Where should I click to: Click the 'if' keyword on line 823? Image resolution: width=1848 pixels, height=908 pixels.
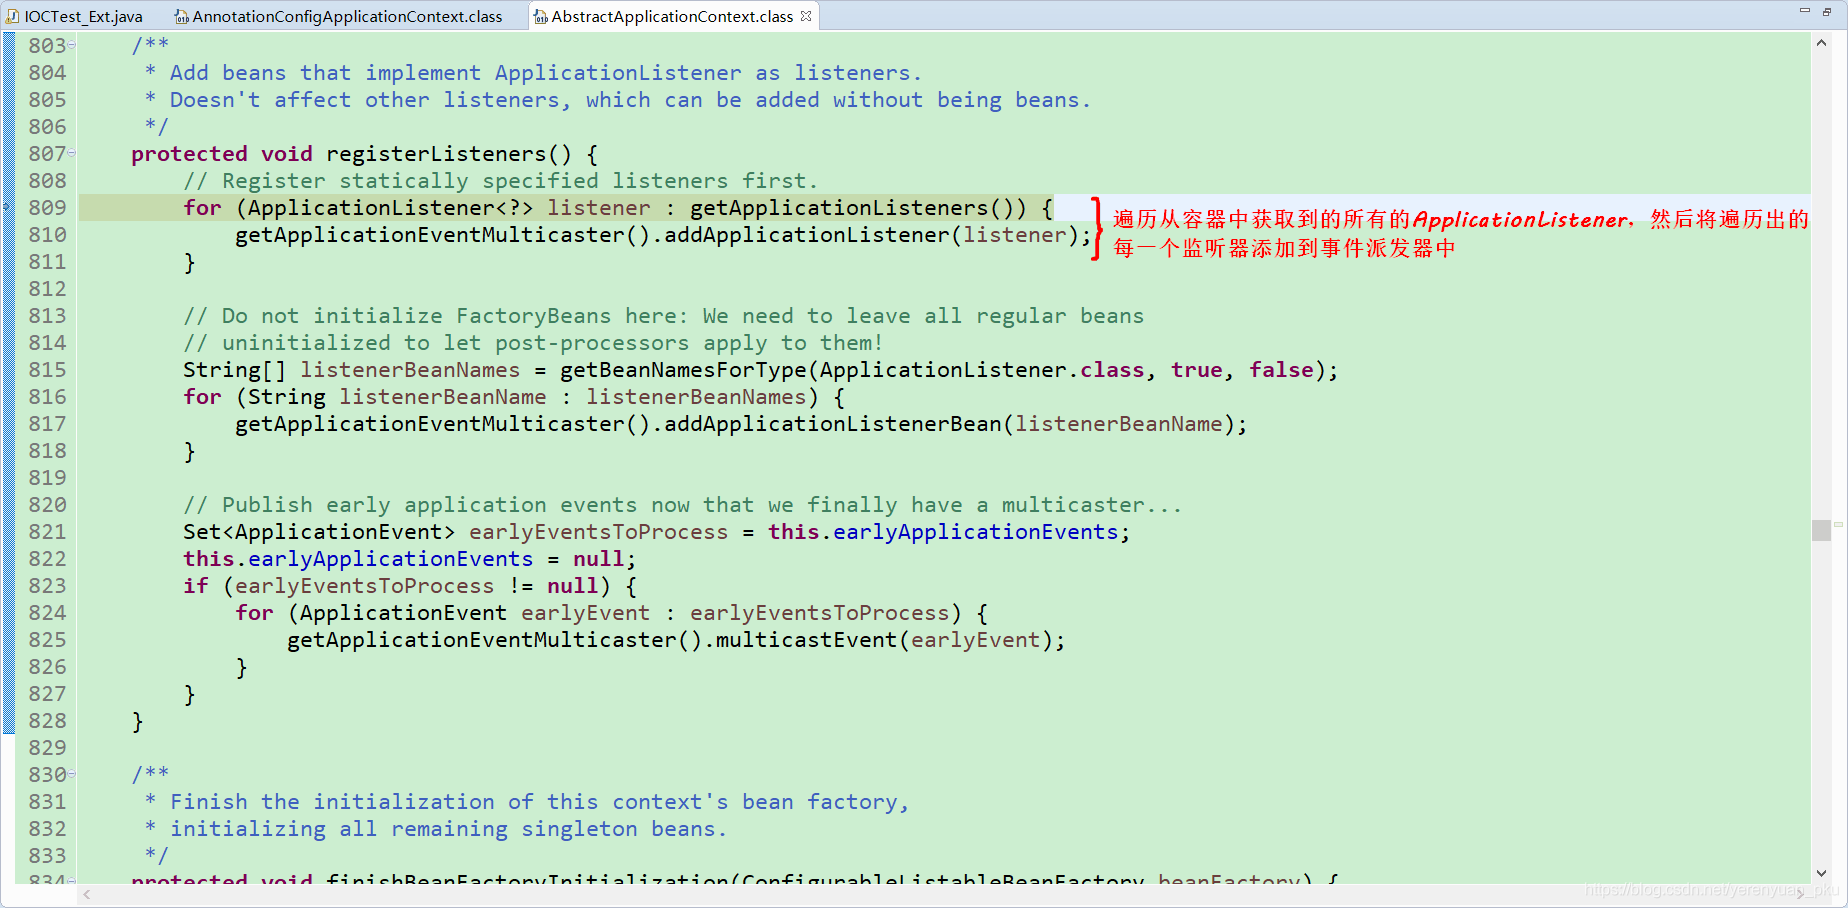196,586
